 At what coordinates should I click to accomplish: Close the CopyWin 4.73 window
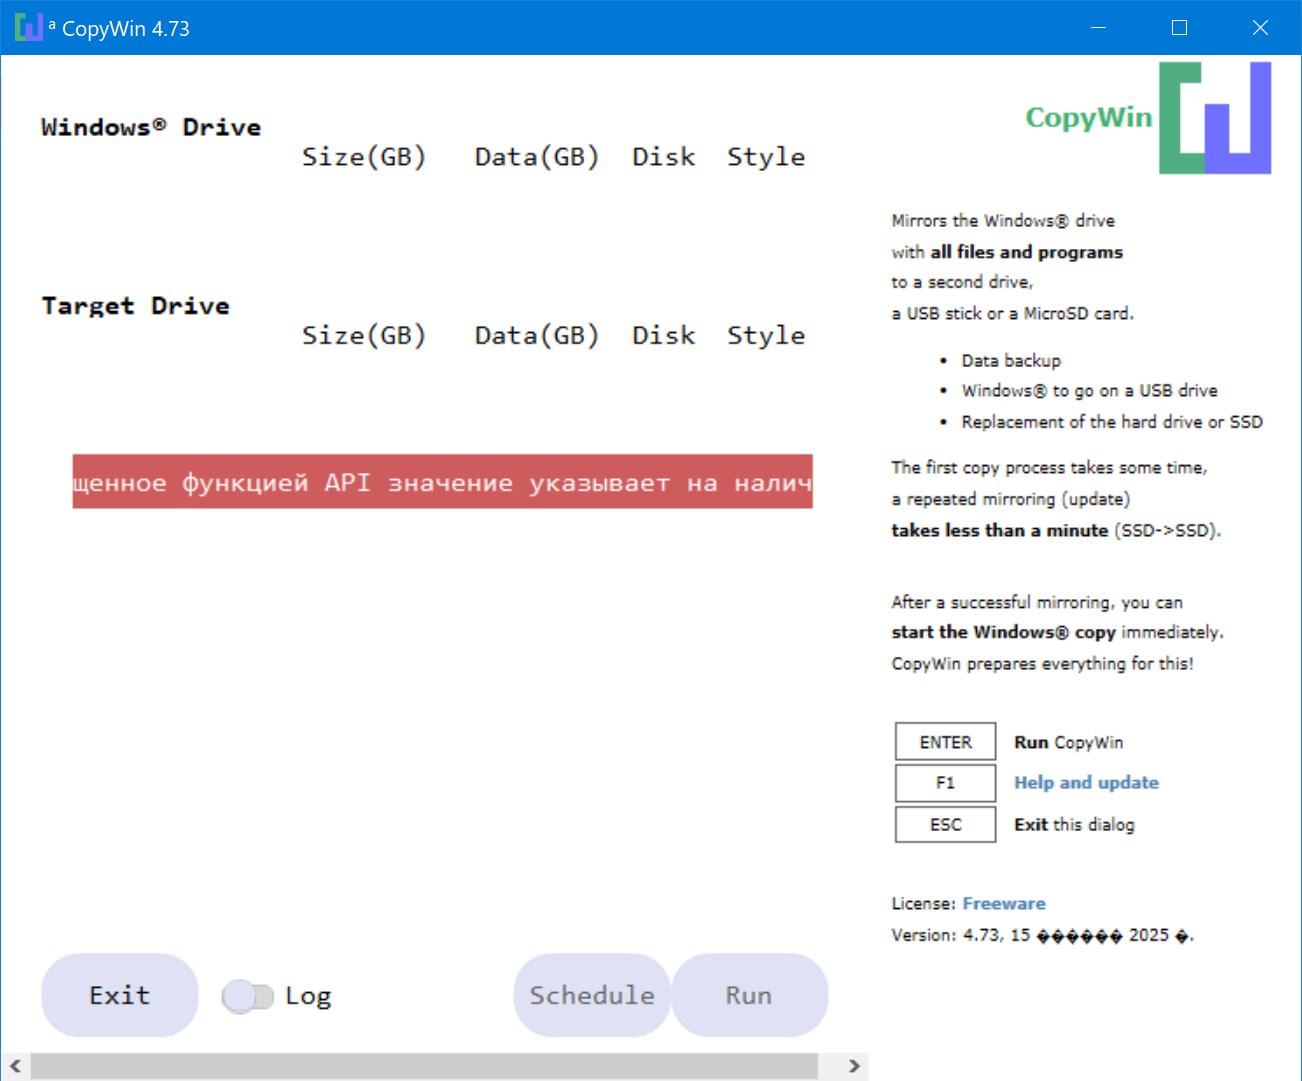pos(1260,28)
